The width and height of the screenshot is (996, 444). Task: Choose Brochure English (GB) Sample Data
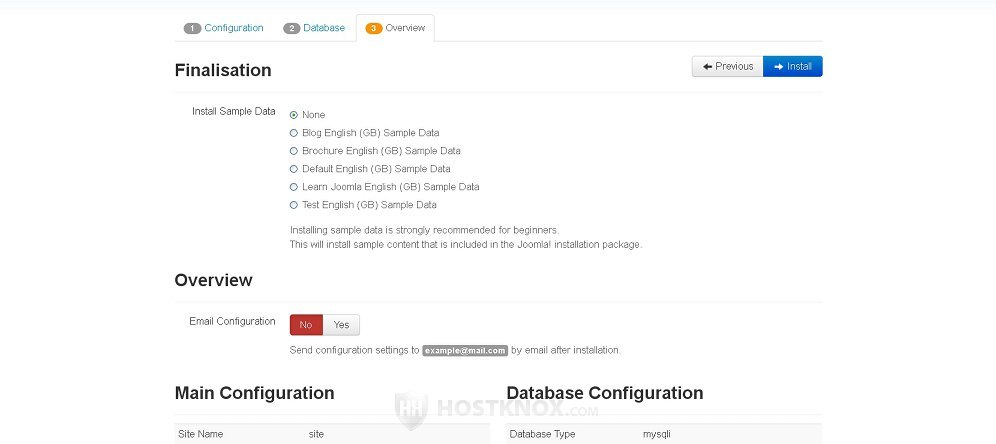click(x=294, y=151)
